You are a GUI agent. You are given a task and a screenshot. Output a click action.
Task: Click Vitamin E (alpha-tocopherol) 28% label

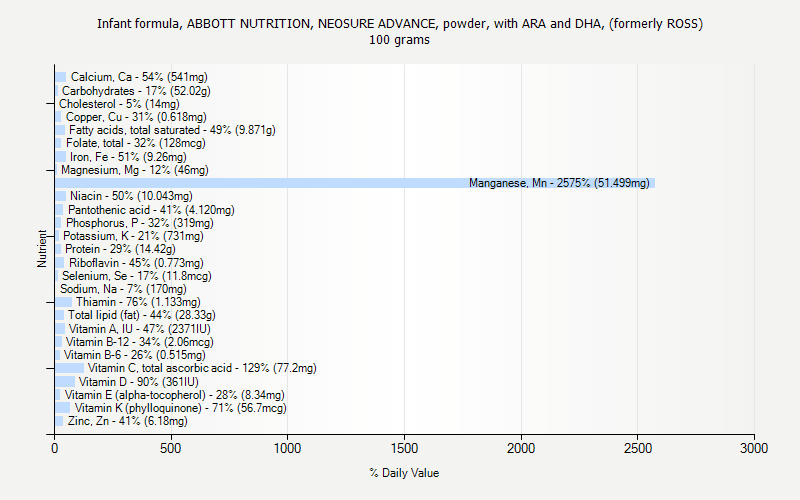pos(175,395)
